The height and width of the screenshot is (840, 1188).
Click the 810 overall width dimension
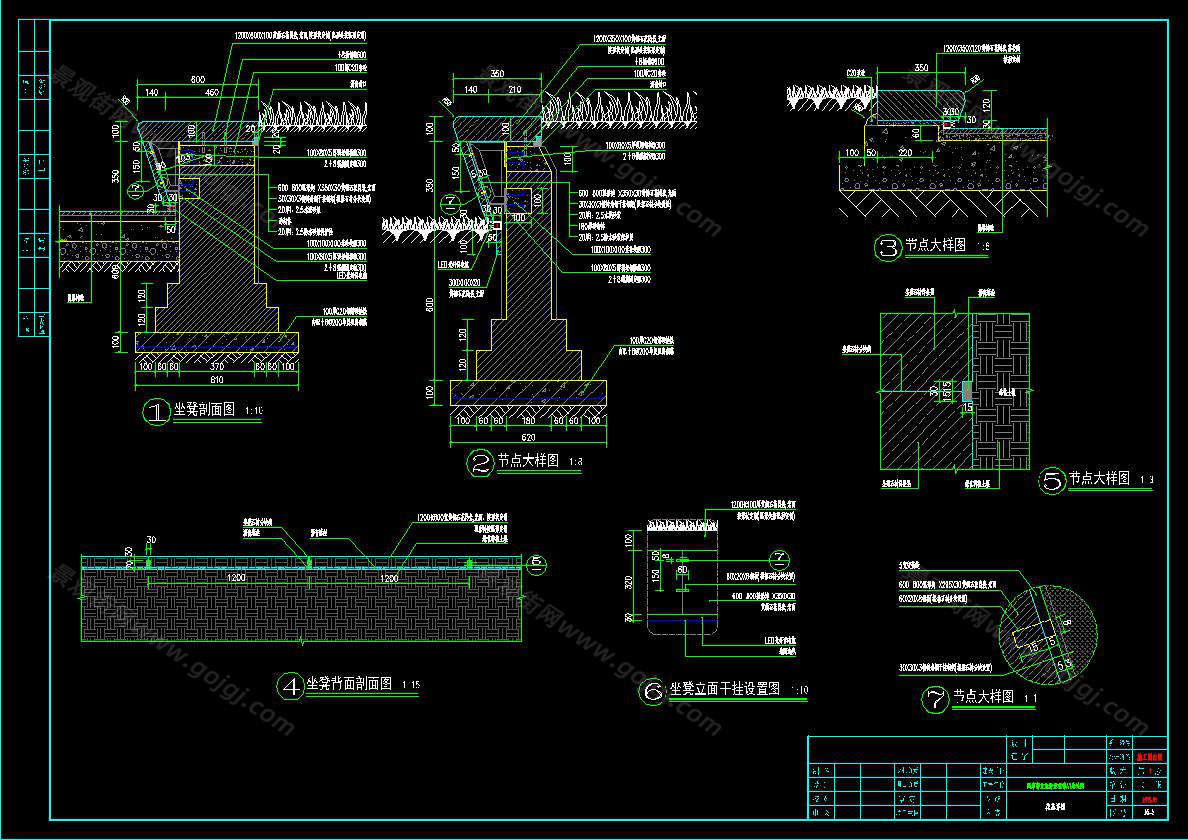217,380
